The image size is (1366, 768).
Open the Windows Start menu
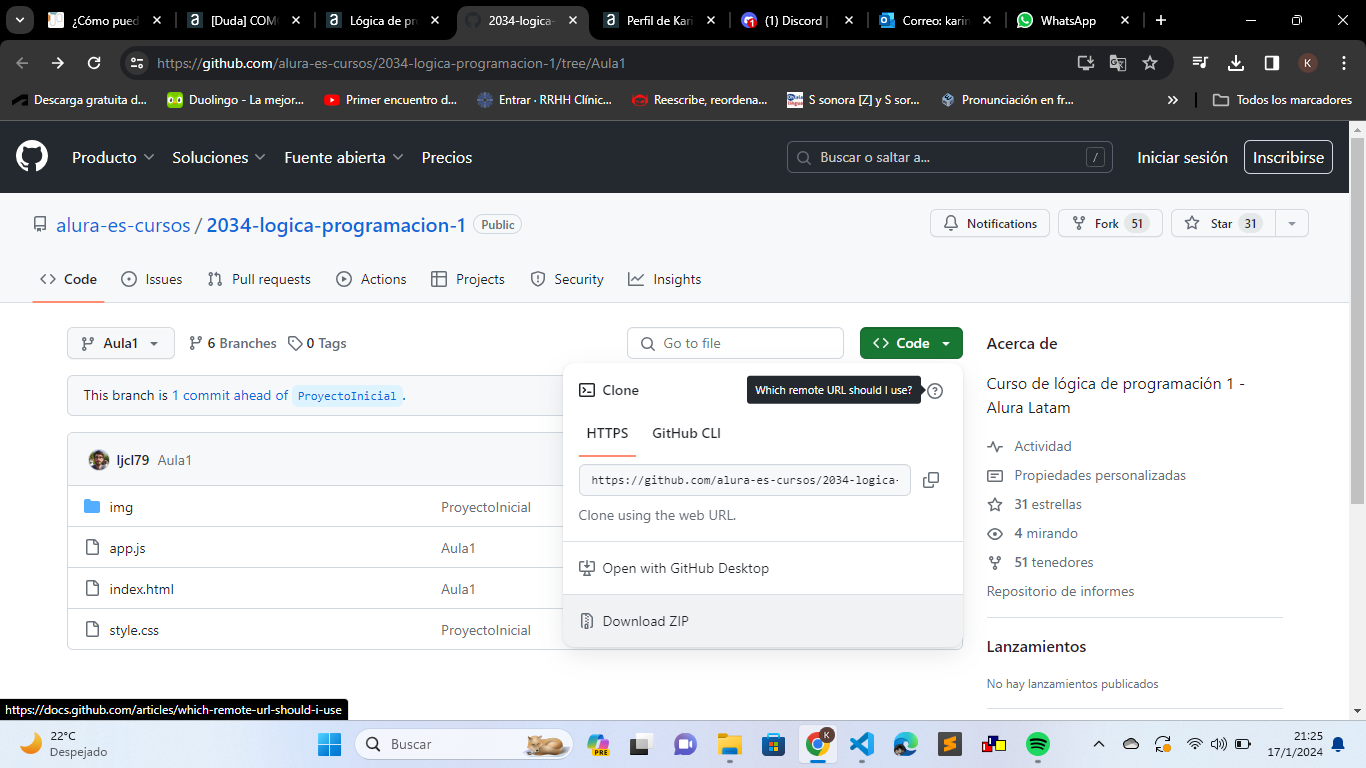[x=329, y=744]
